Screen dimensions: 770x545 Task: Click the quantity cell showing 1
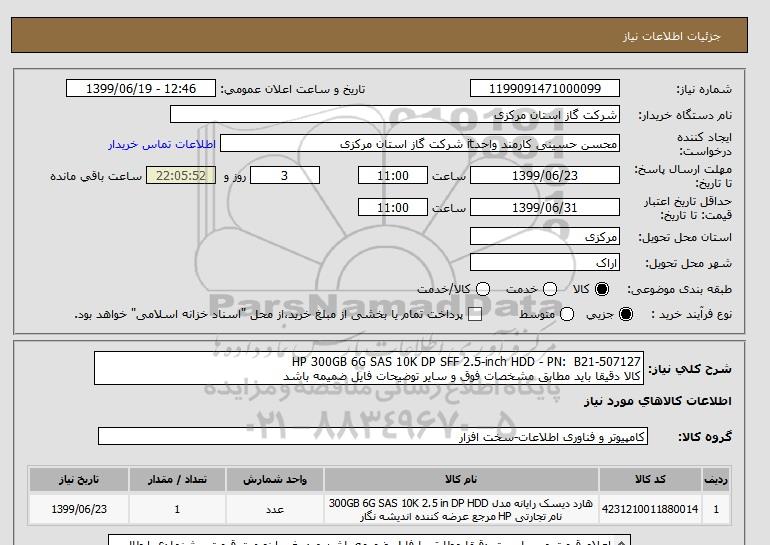coord(177,510)
